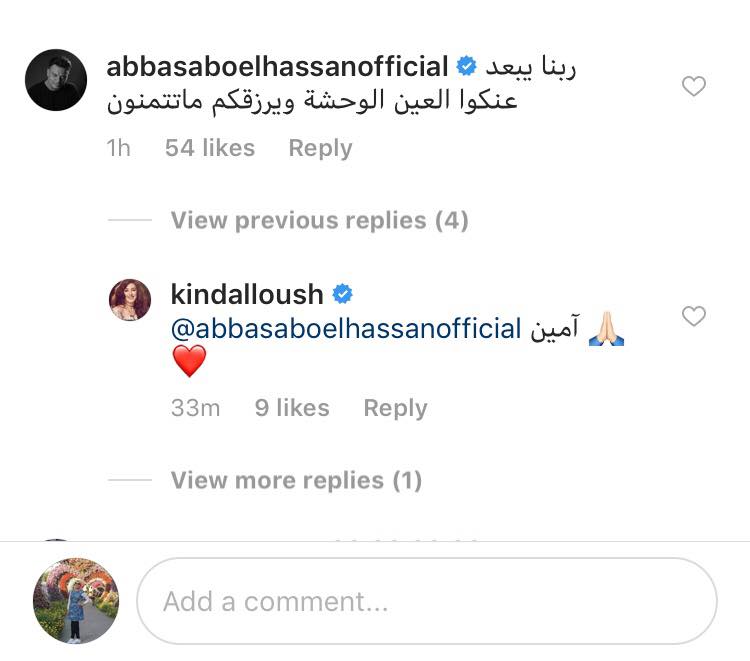Click the 33m timestamp
Image resolution: width=750 pixels, height=661 pixels.
pos(195,408)
